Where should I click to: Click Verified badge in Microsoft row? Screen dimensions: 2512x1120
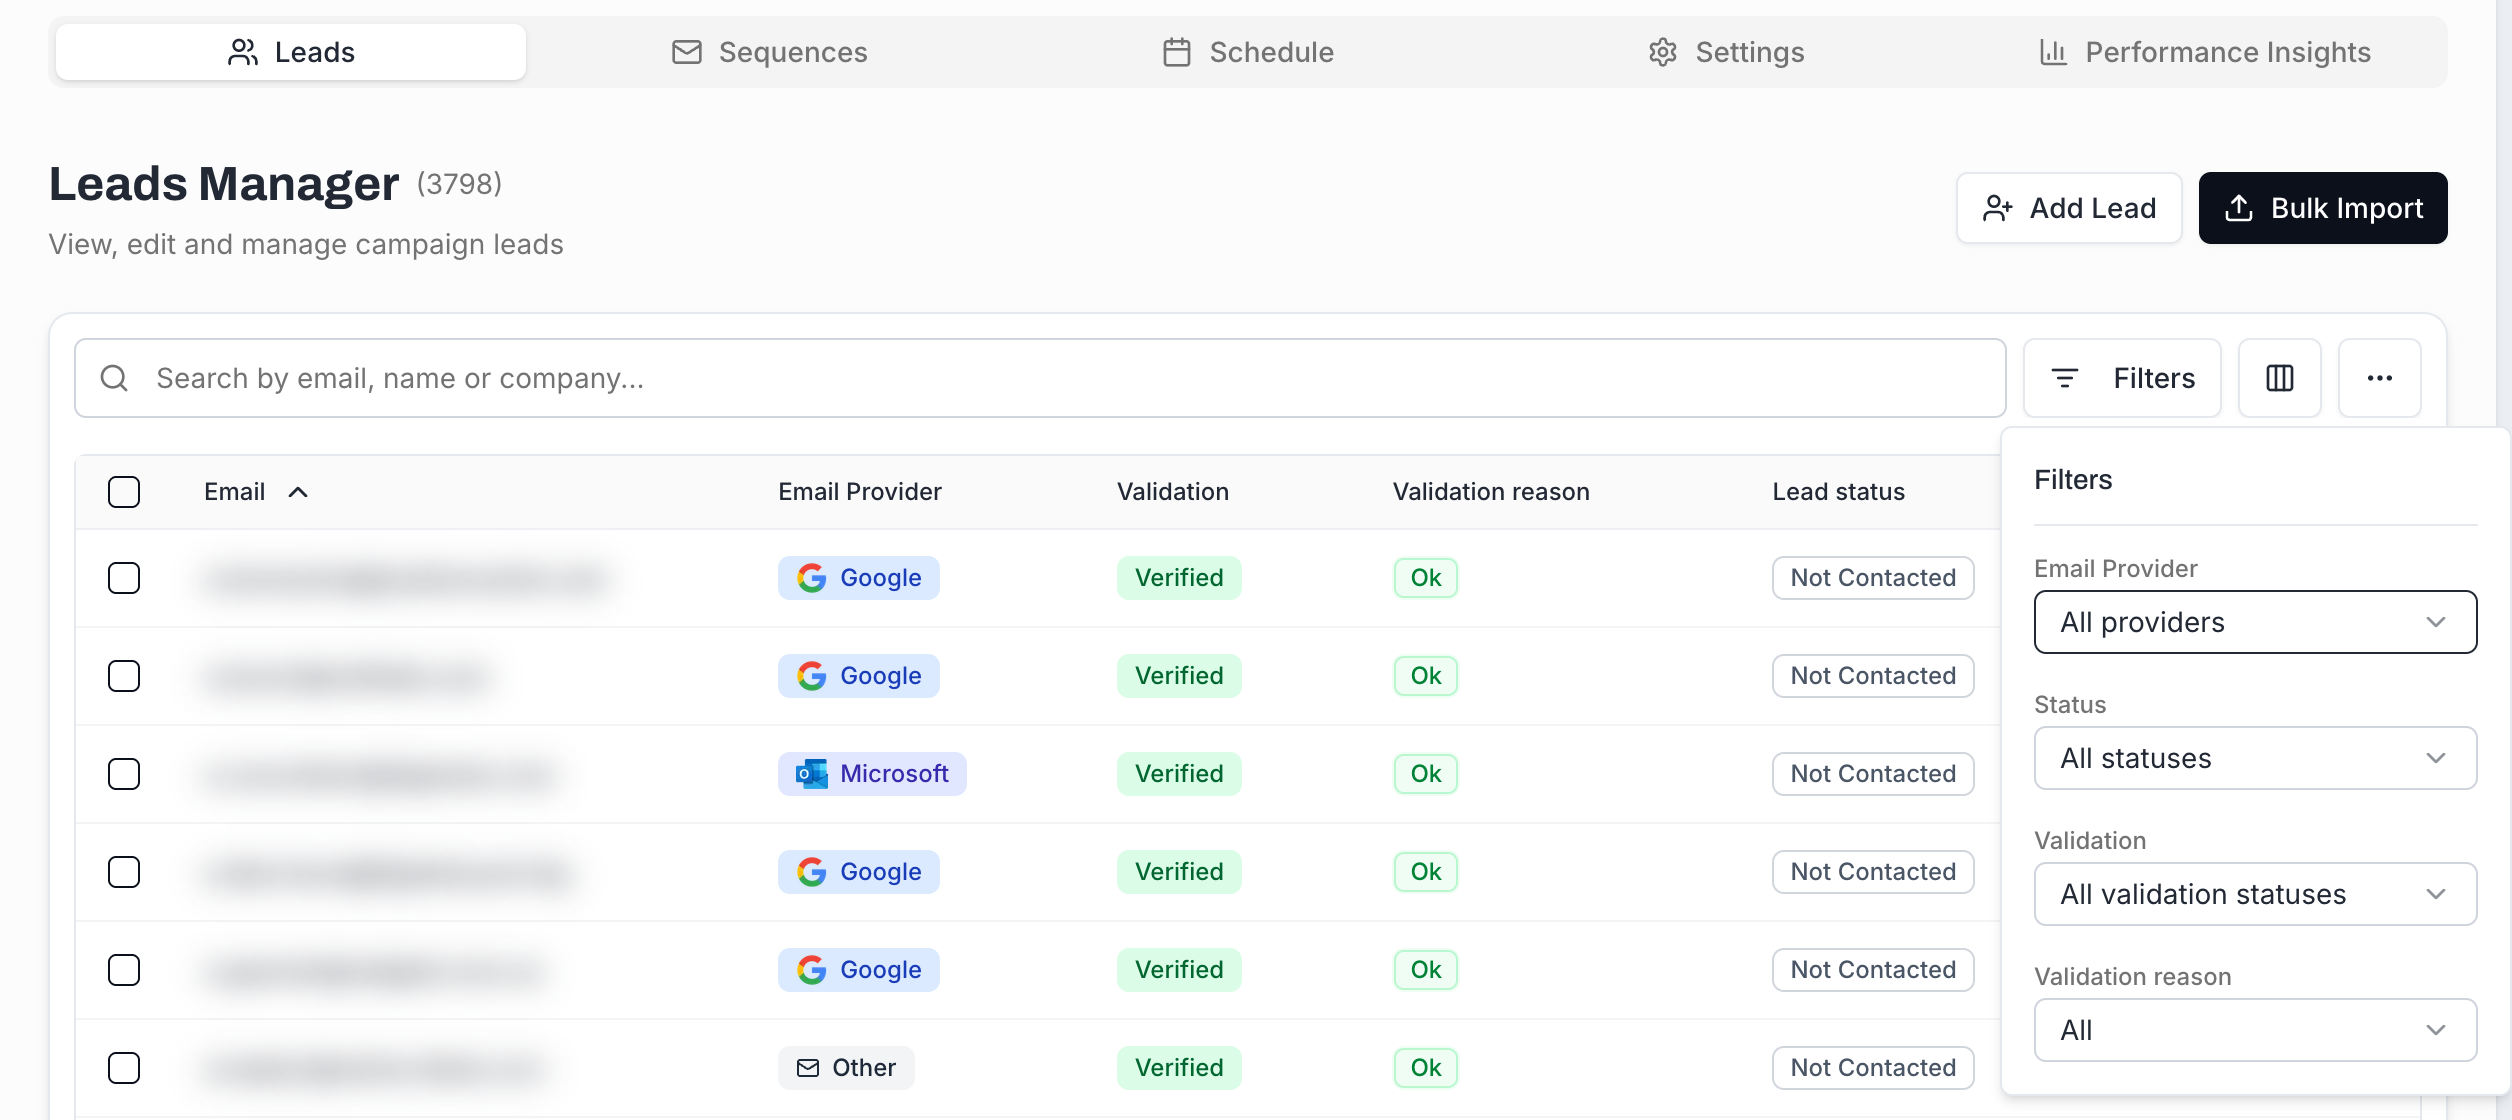click(x=1179, y=774)
